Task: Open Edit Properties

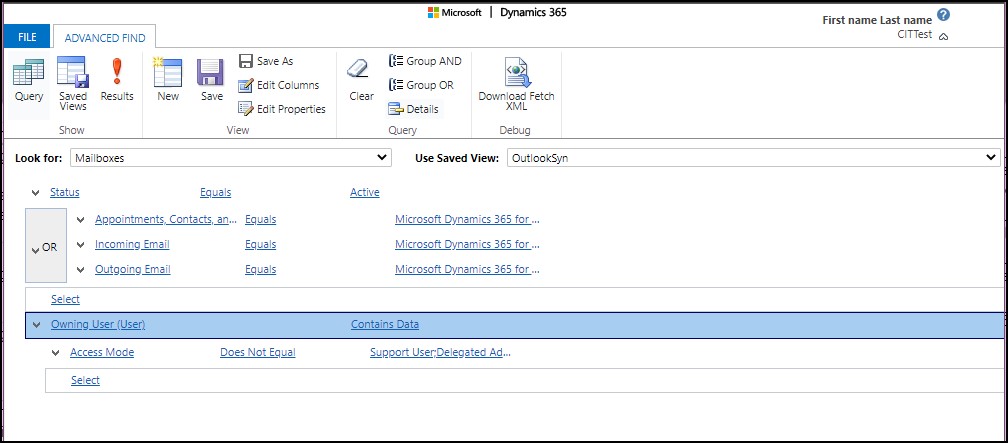Action: pyautogui.click(x=282, y=109)
